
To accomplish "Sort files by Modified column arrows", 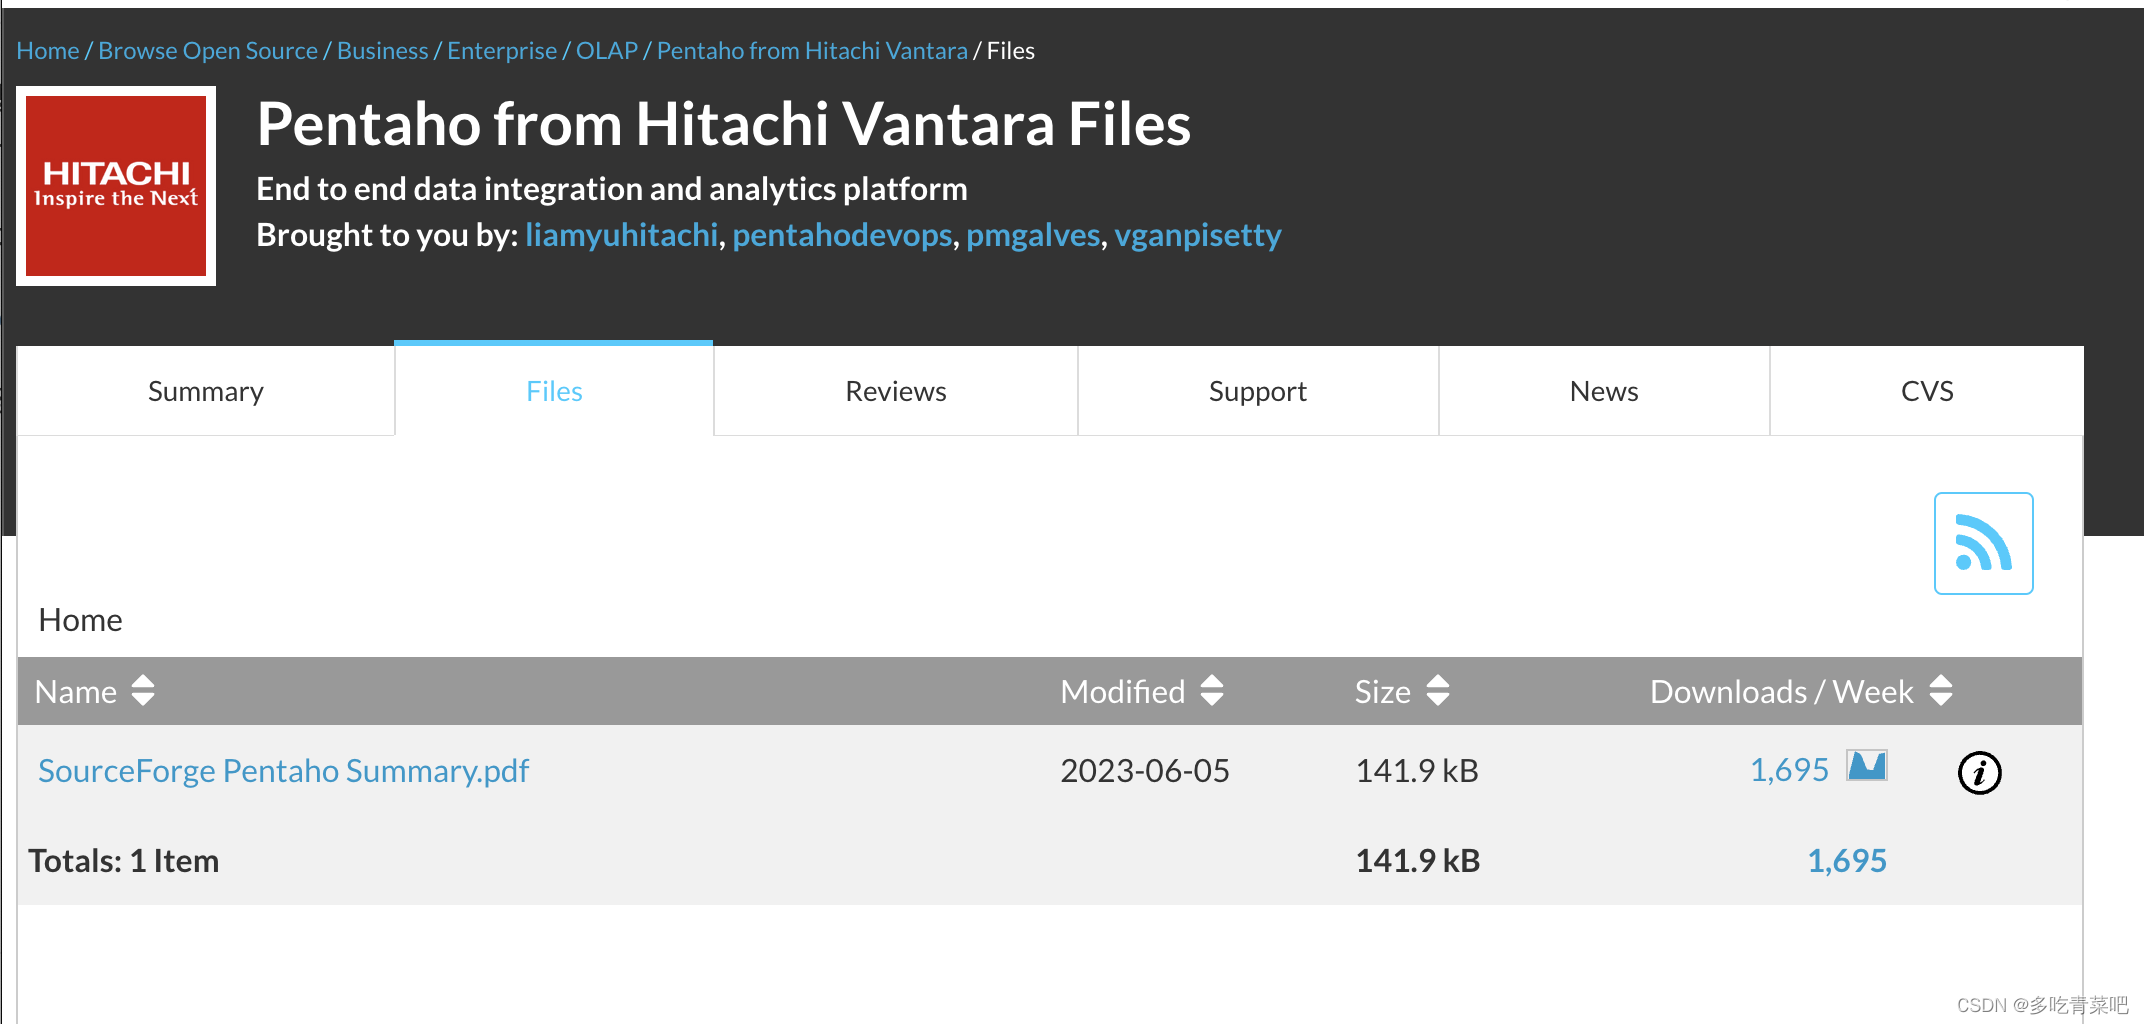I will tap(1212, 690).
